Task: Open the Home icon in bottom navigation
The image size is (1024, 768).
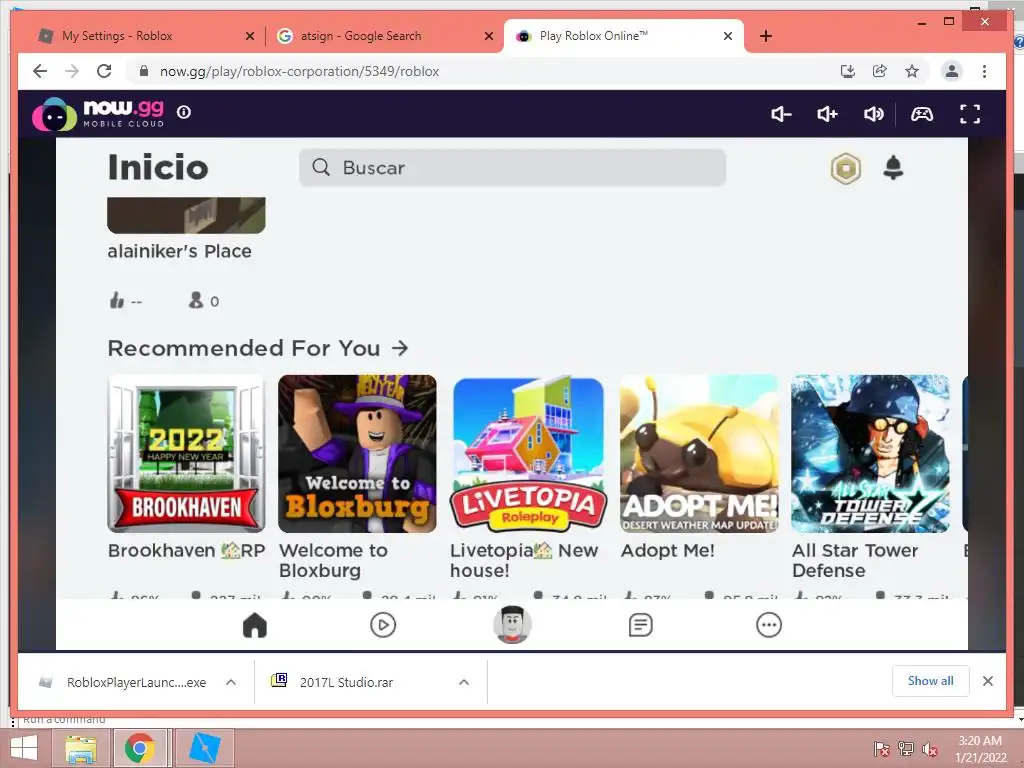Action: 255,625
